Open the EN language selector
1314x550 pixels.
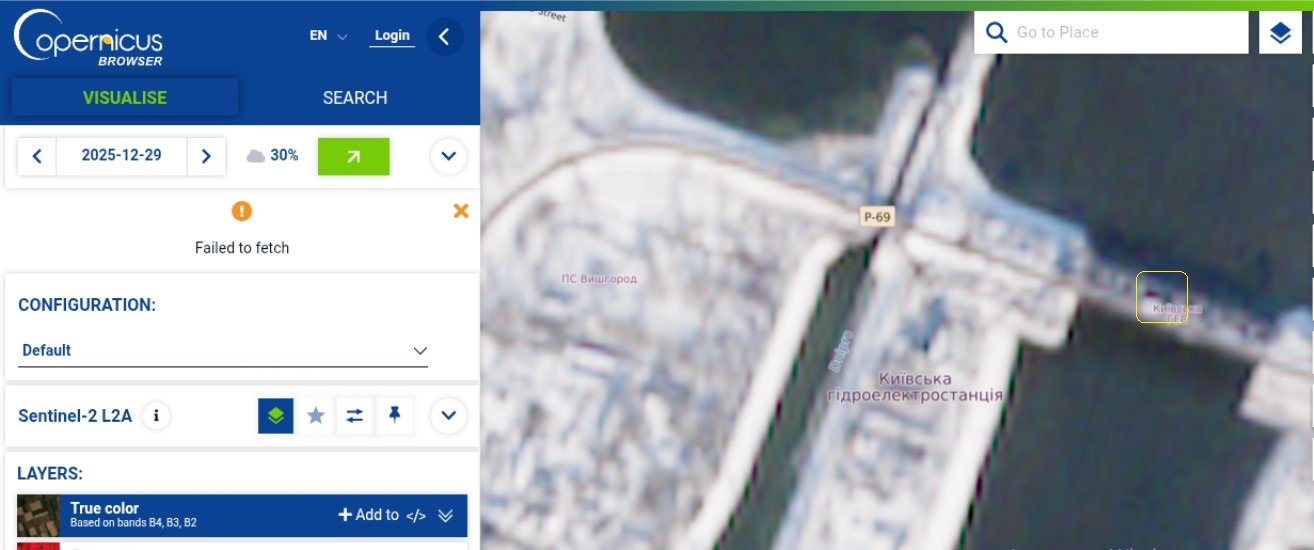click(328, 36)
